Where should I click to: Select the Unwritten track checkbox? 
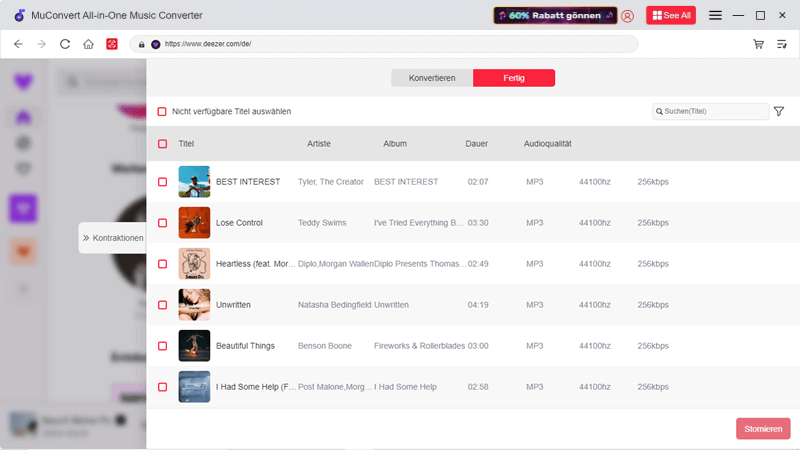pyautogui.click(x=162, y=305)
